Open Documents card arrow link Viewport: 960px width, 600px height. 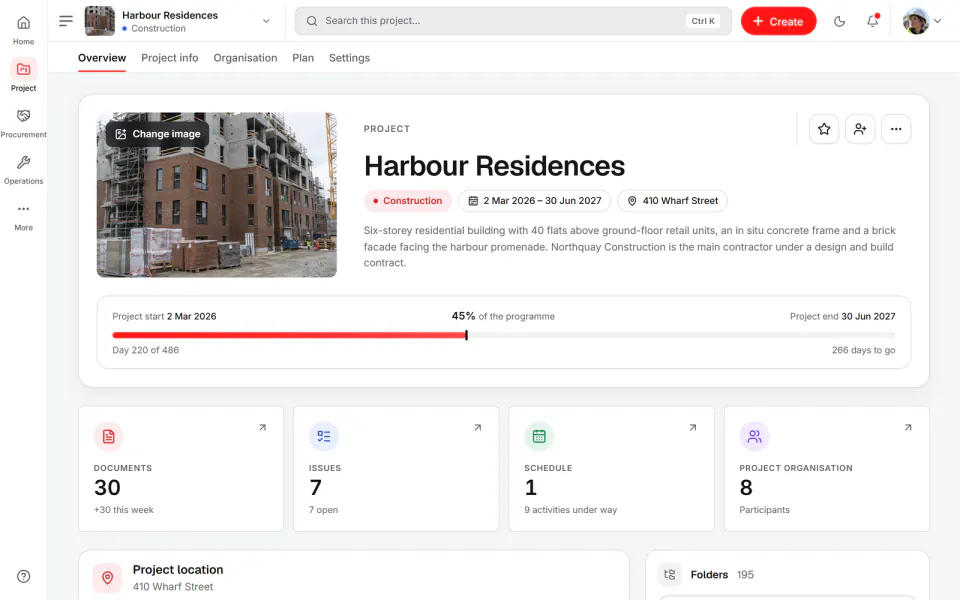tap(262, 427)
